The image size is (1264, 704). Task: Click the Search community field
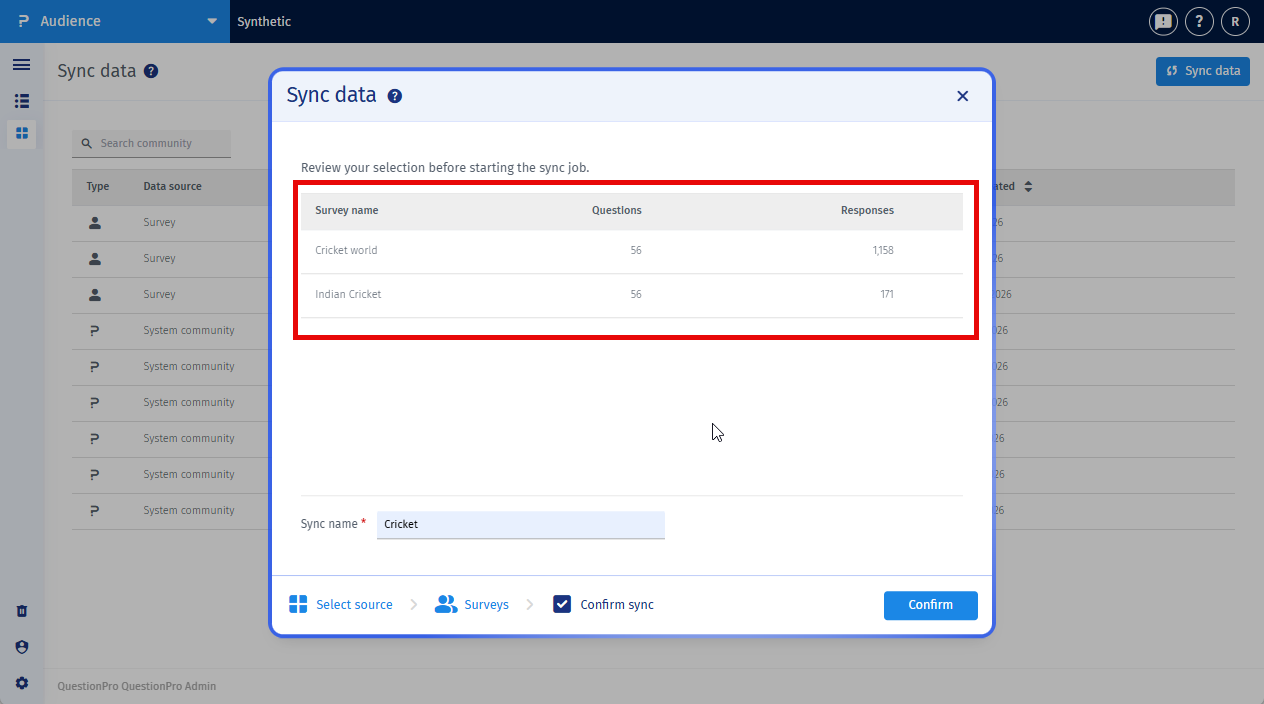[x=151, y=143]
